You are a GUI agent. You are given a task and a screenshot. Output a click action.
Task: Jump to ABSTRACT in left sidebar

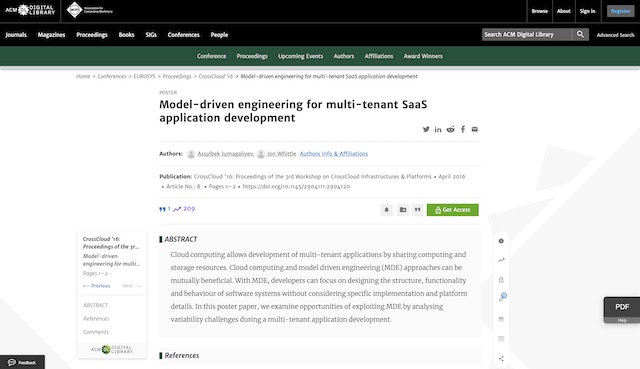96,305
